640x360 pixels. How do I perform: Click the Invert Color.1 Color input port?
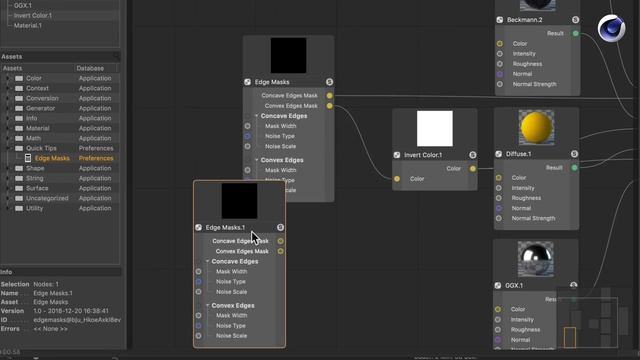point(397,179)
